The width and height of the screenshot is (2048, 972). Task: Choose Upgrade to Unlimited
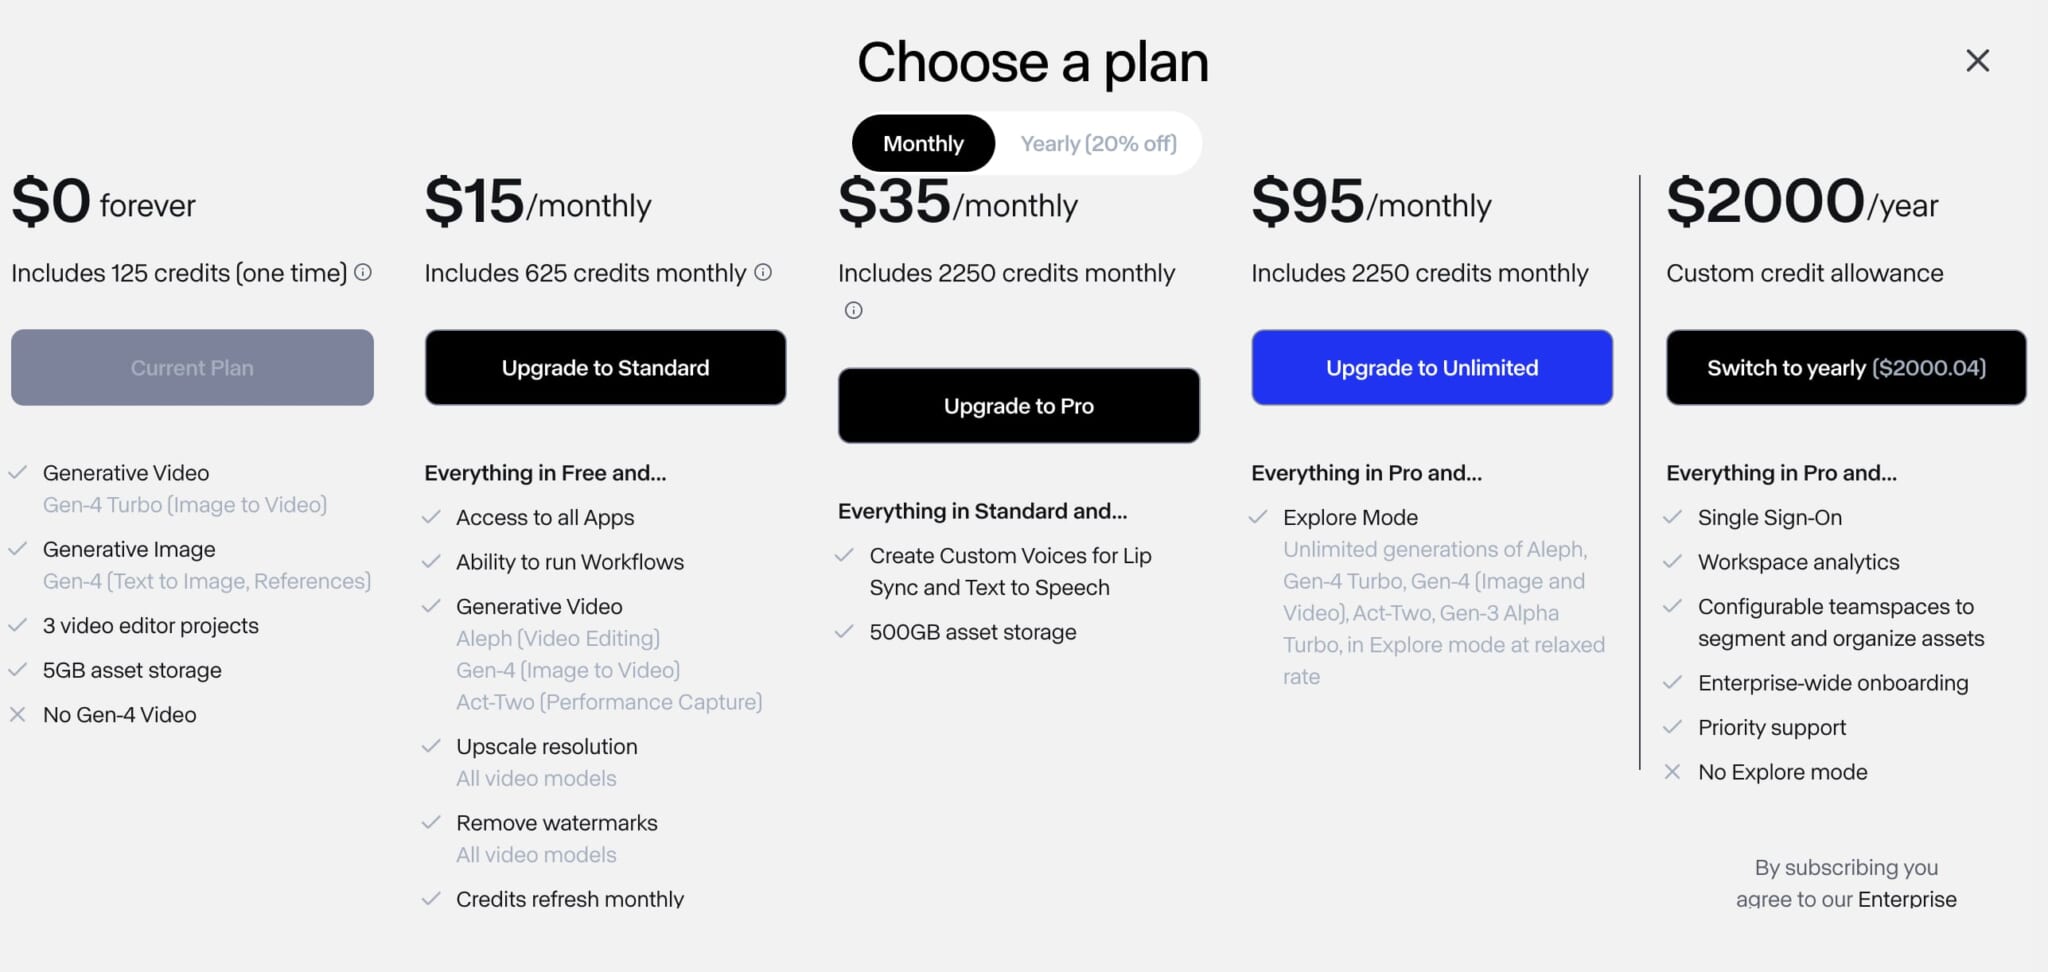point(1431,367)
